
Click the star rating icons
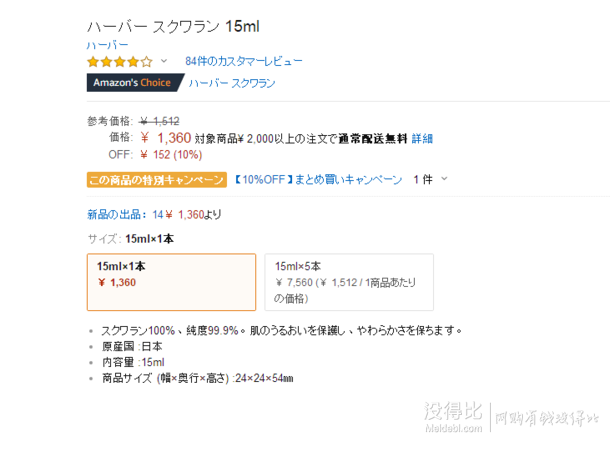coord(120,61)
